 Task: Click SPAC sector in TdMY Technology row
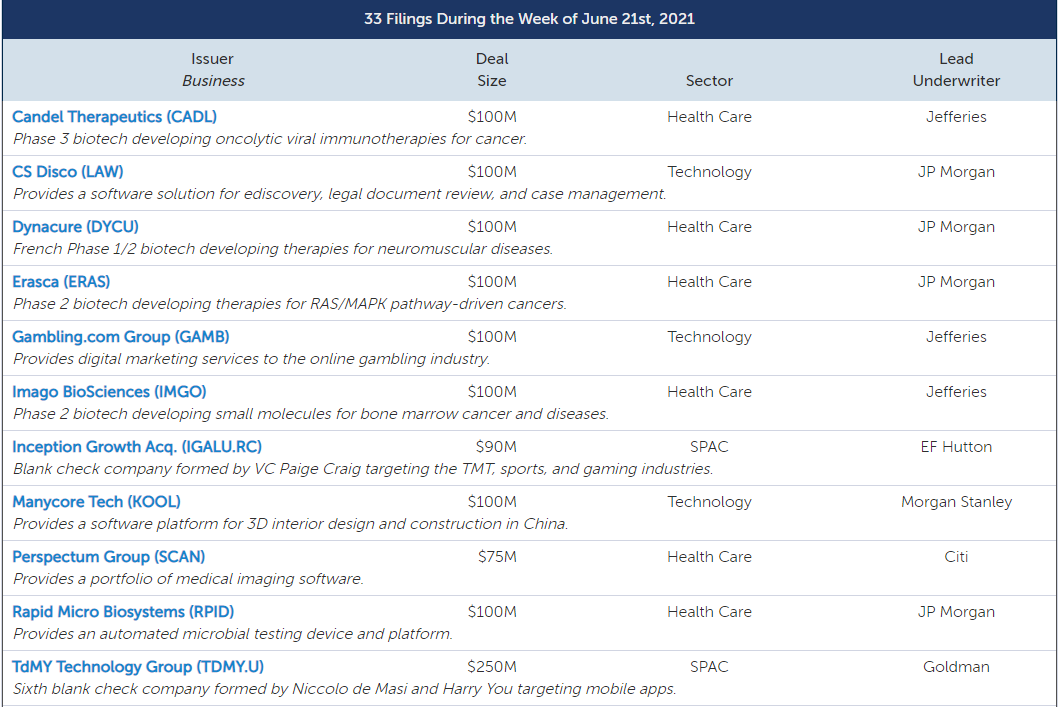click(709, 667)
